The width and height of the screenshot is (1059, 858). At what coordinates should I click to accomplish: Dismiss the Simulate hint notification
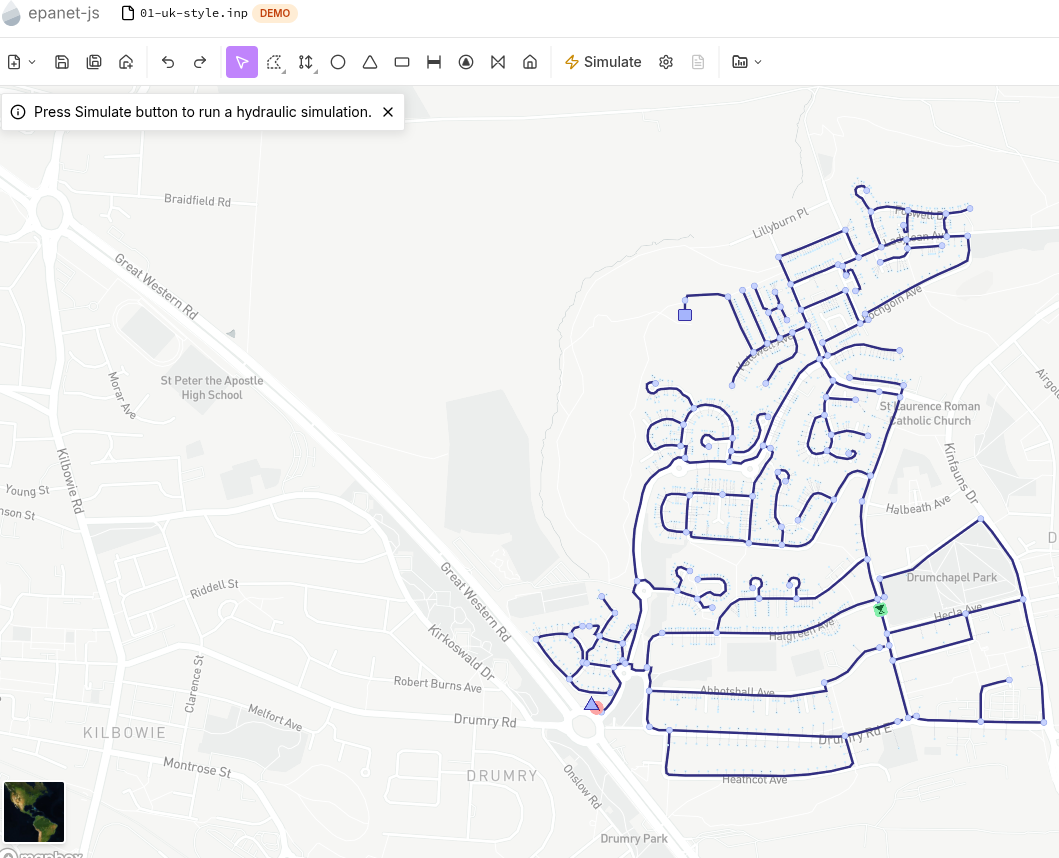(388, 112)
